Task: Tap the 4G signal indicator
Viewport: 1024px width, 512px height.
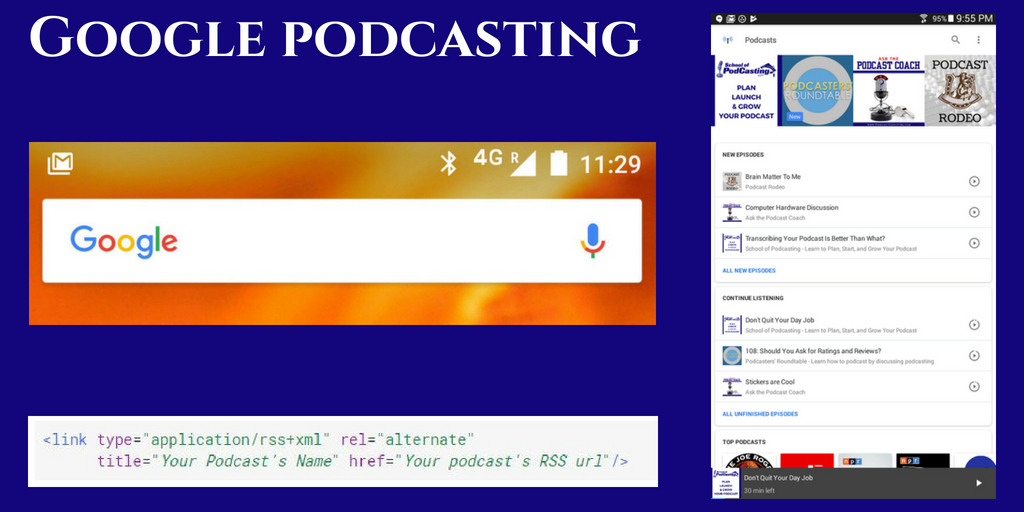Action: (505, 163)
